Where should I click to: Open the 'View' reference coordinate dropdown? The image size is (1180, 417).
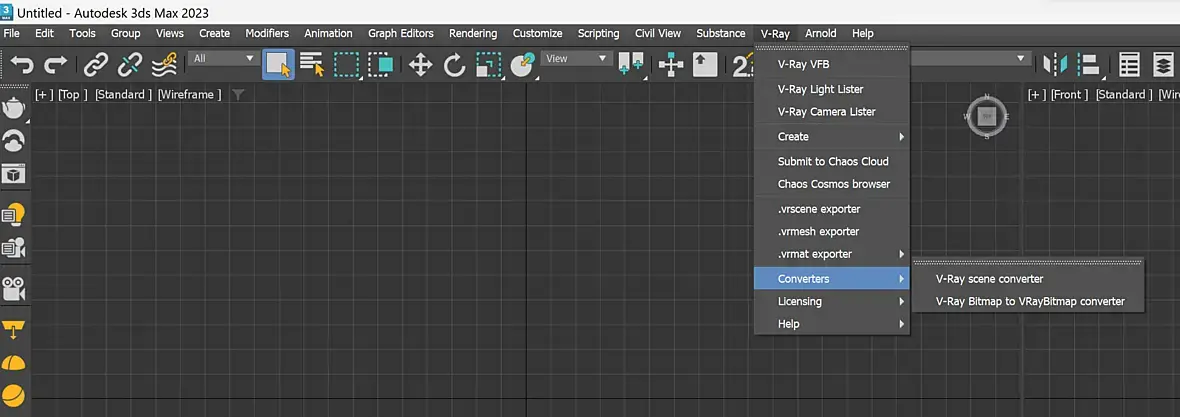576,58
